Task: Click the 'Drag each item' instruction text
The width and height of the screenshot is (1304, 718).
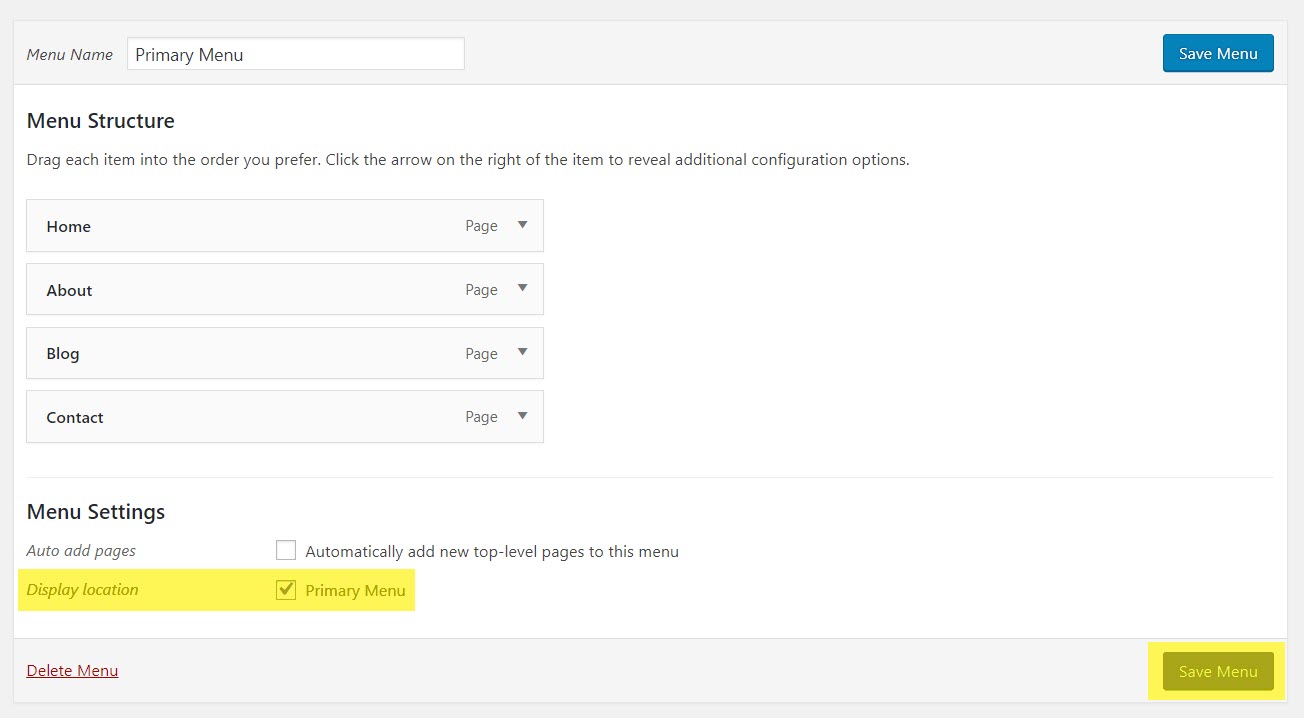Action: click(x=468, y=160)
